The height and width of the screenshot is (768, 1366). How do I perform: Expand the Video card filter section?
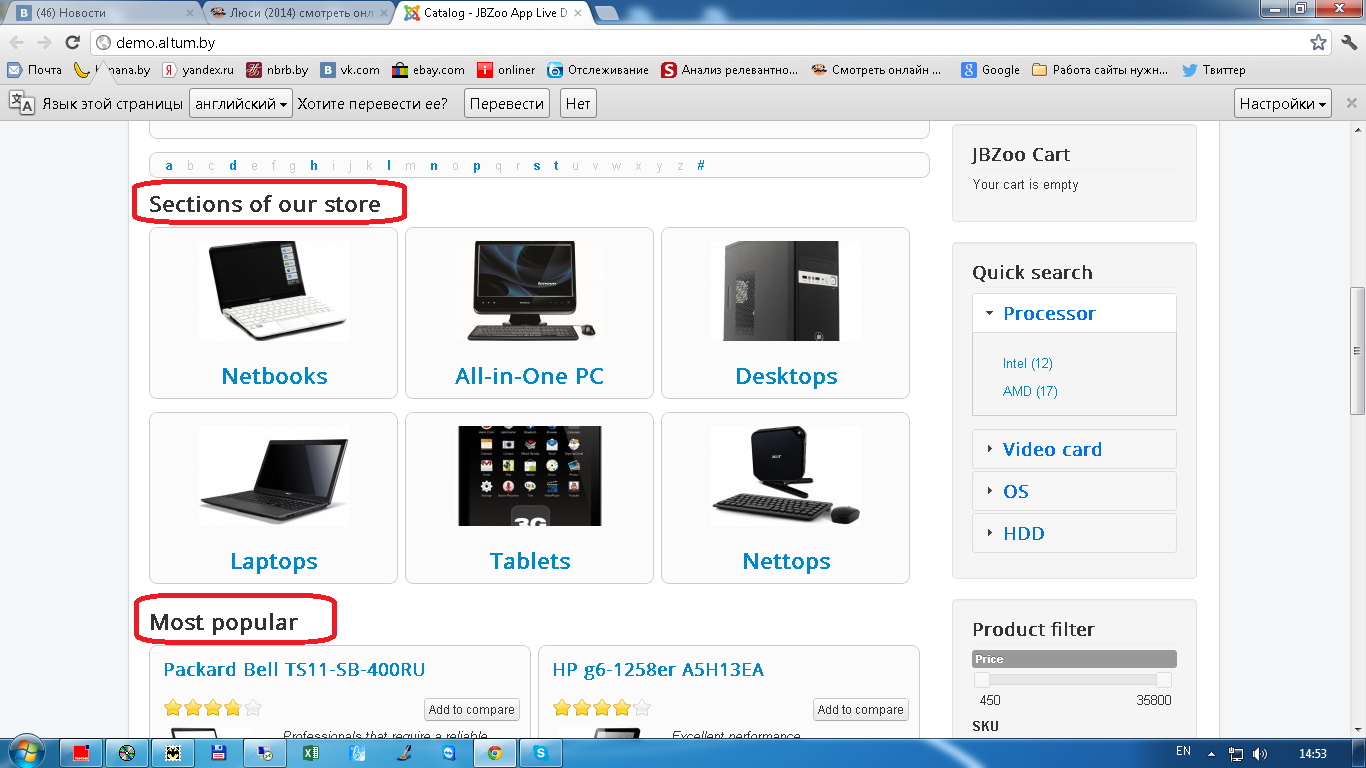pyautogui.click(x=1074, y=449)
